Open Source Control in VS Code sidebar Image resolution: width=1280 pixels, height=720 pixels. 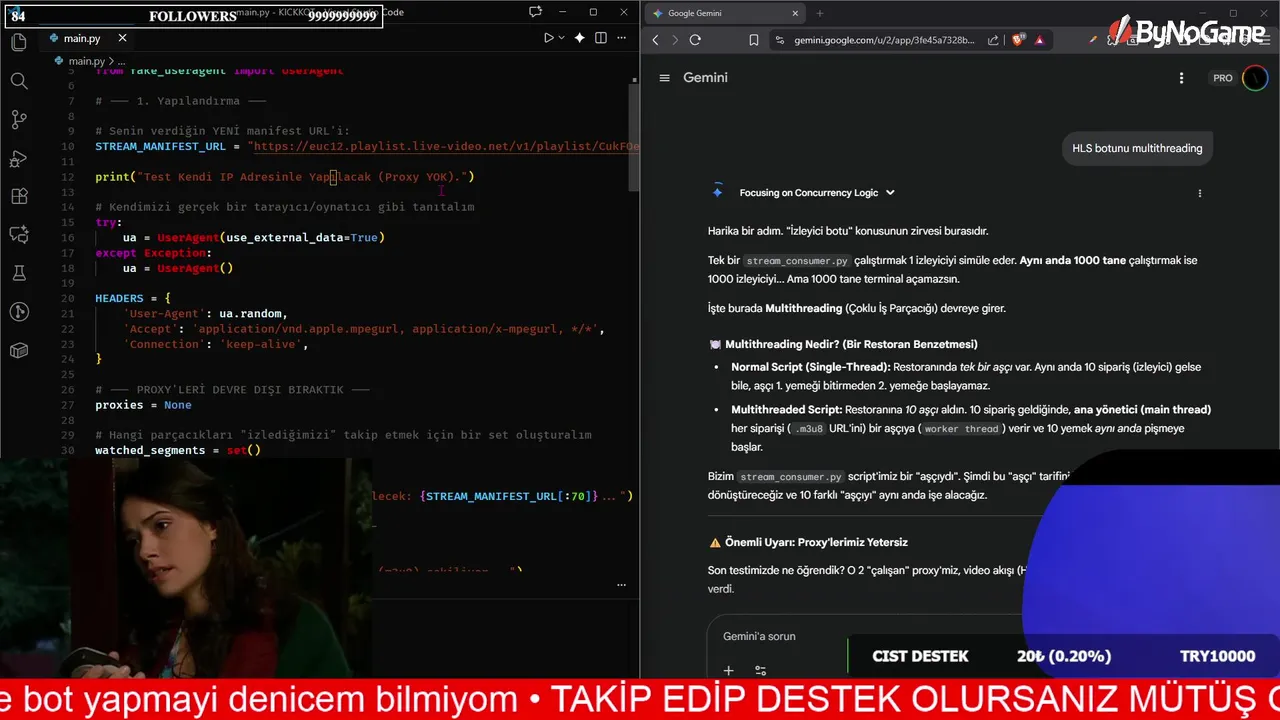[x=19, y=119]
